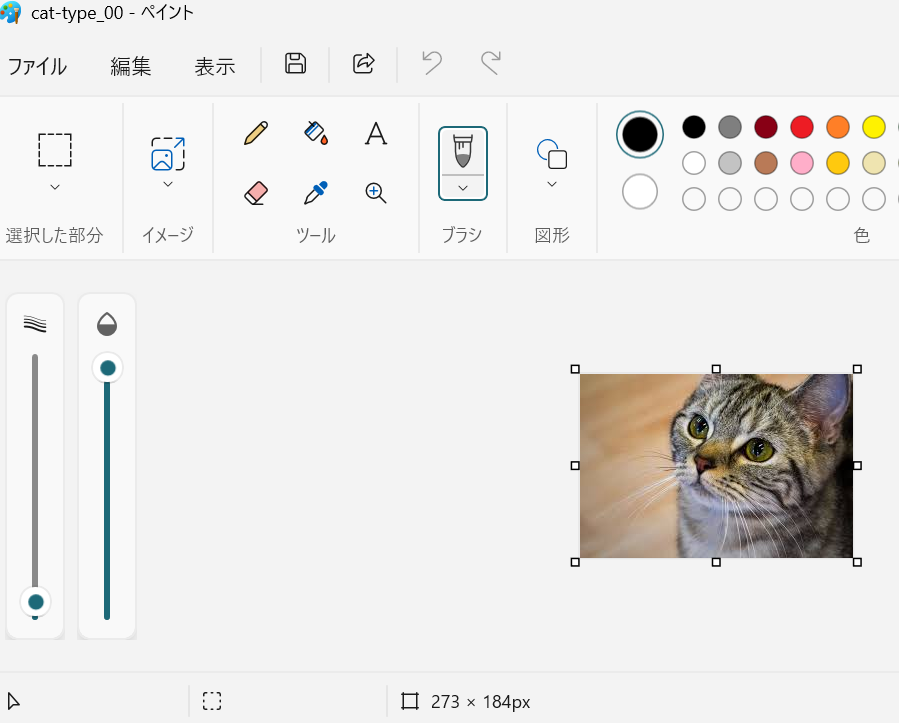Pick the light gray swatch
Viewport: 899px width, 723px height.
[730, 163]
